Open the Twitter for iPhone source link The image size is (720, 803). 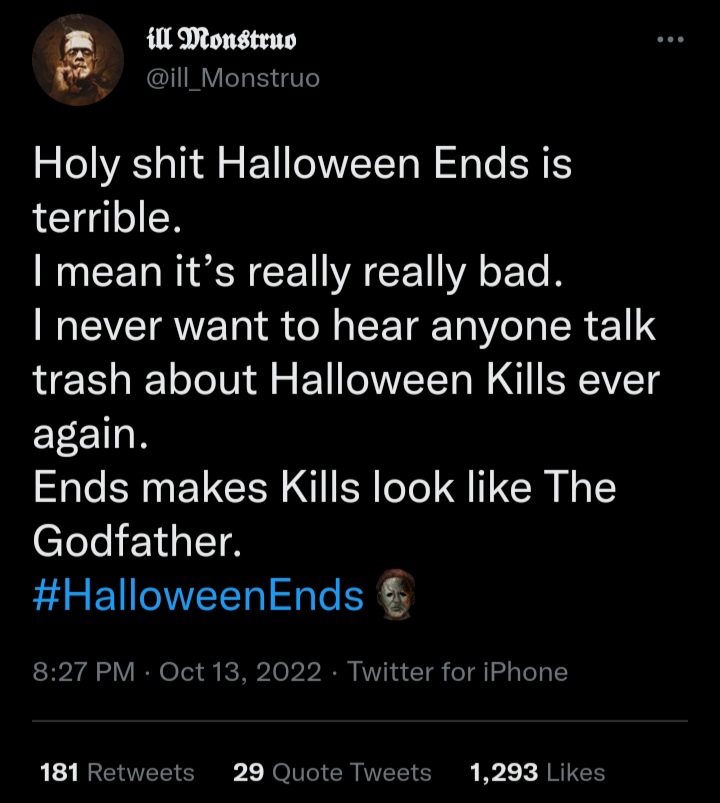[457, 672]
